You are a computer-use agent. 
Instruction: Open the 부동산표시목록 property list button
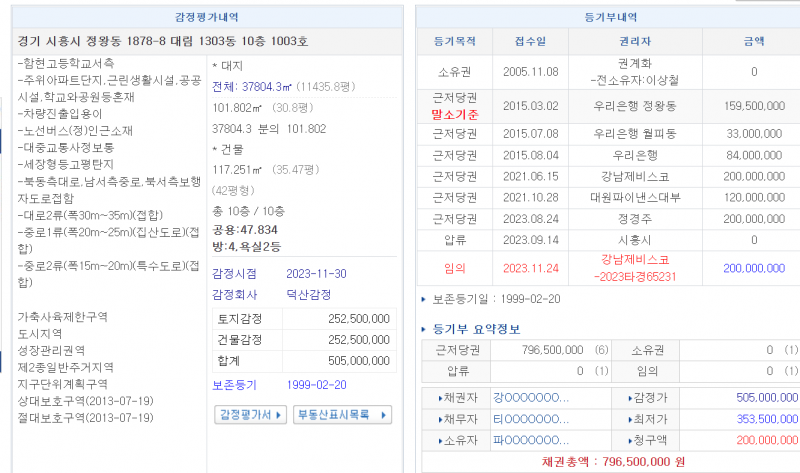coord(342,415)
